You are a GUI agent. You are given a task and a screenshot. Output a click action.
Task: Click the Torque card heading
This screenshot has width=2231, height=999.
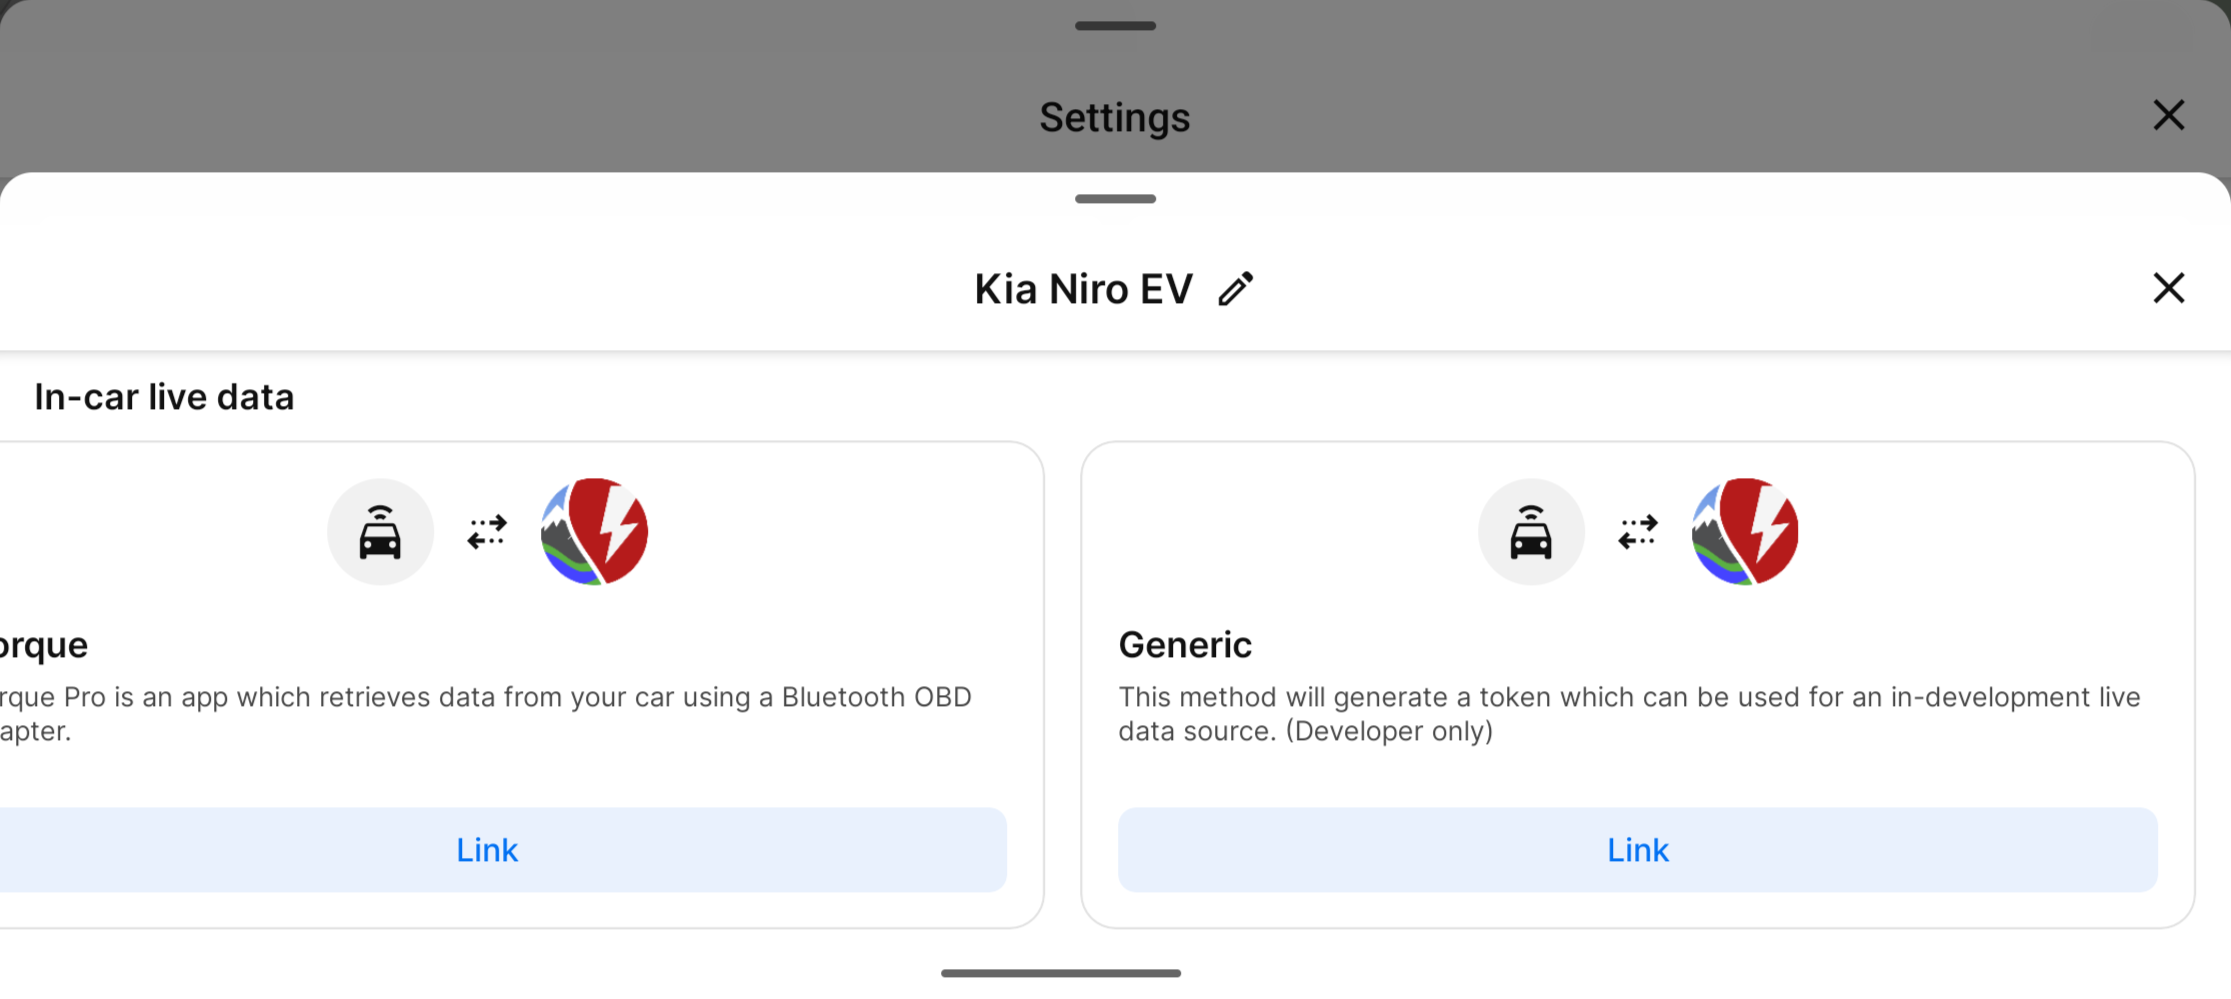coord(44,645)
